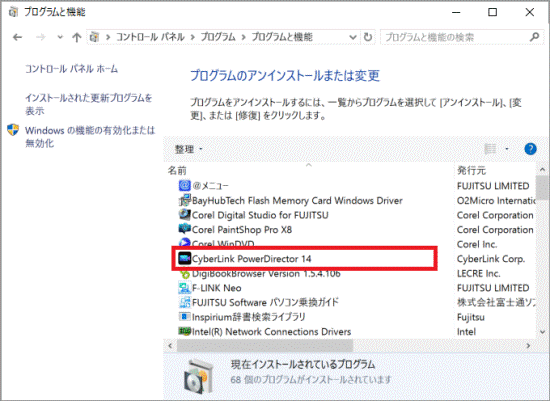Select プログラムと機能 breadcrumb
Image resolution: width=550 pixels, height=401 pixels.
(282, 37)
